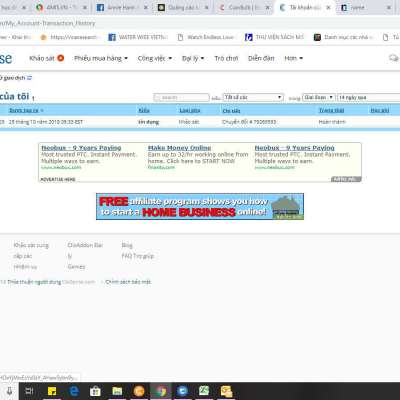The height and width of the screenshot is (400, 400).
Task: Click the microphone icon on the taskbar
Action: pyautogui.click(x=10, y=391)
